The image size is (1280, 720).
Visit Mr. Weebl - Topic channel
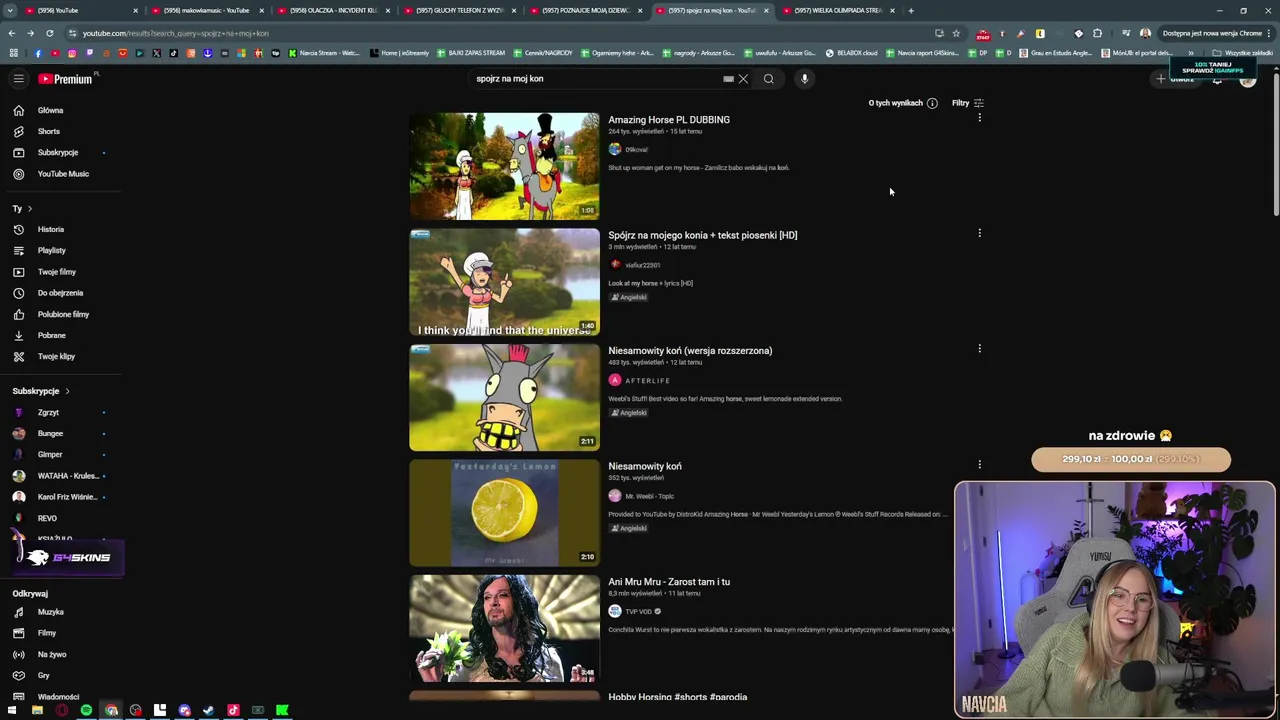tap(649, 496)
